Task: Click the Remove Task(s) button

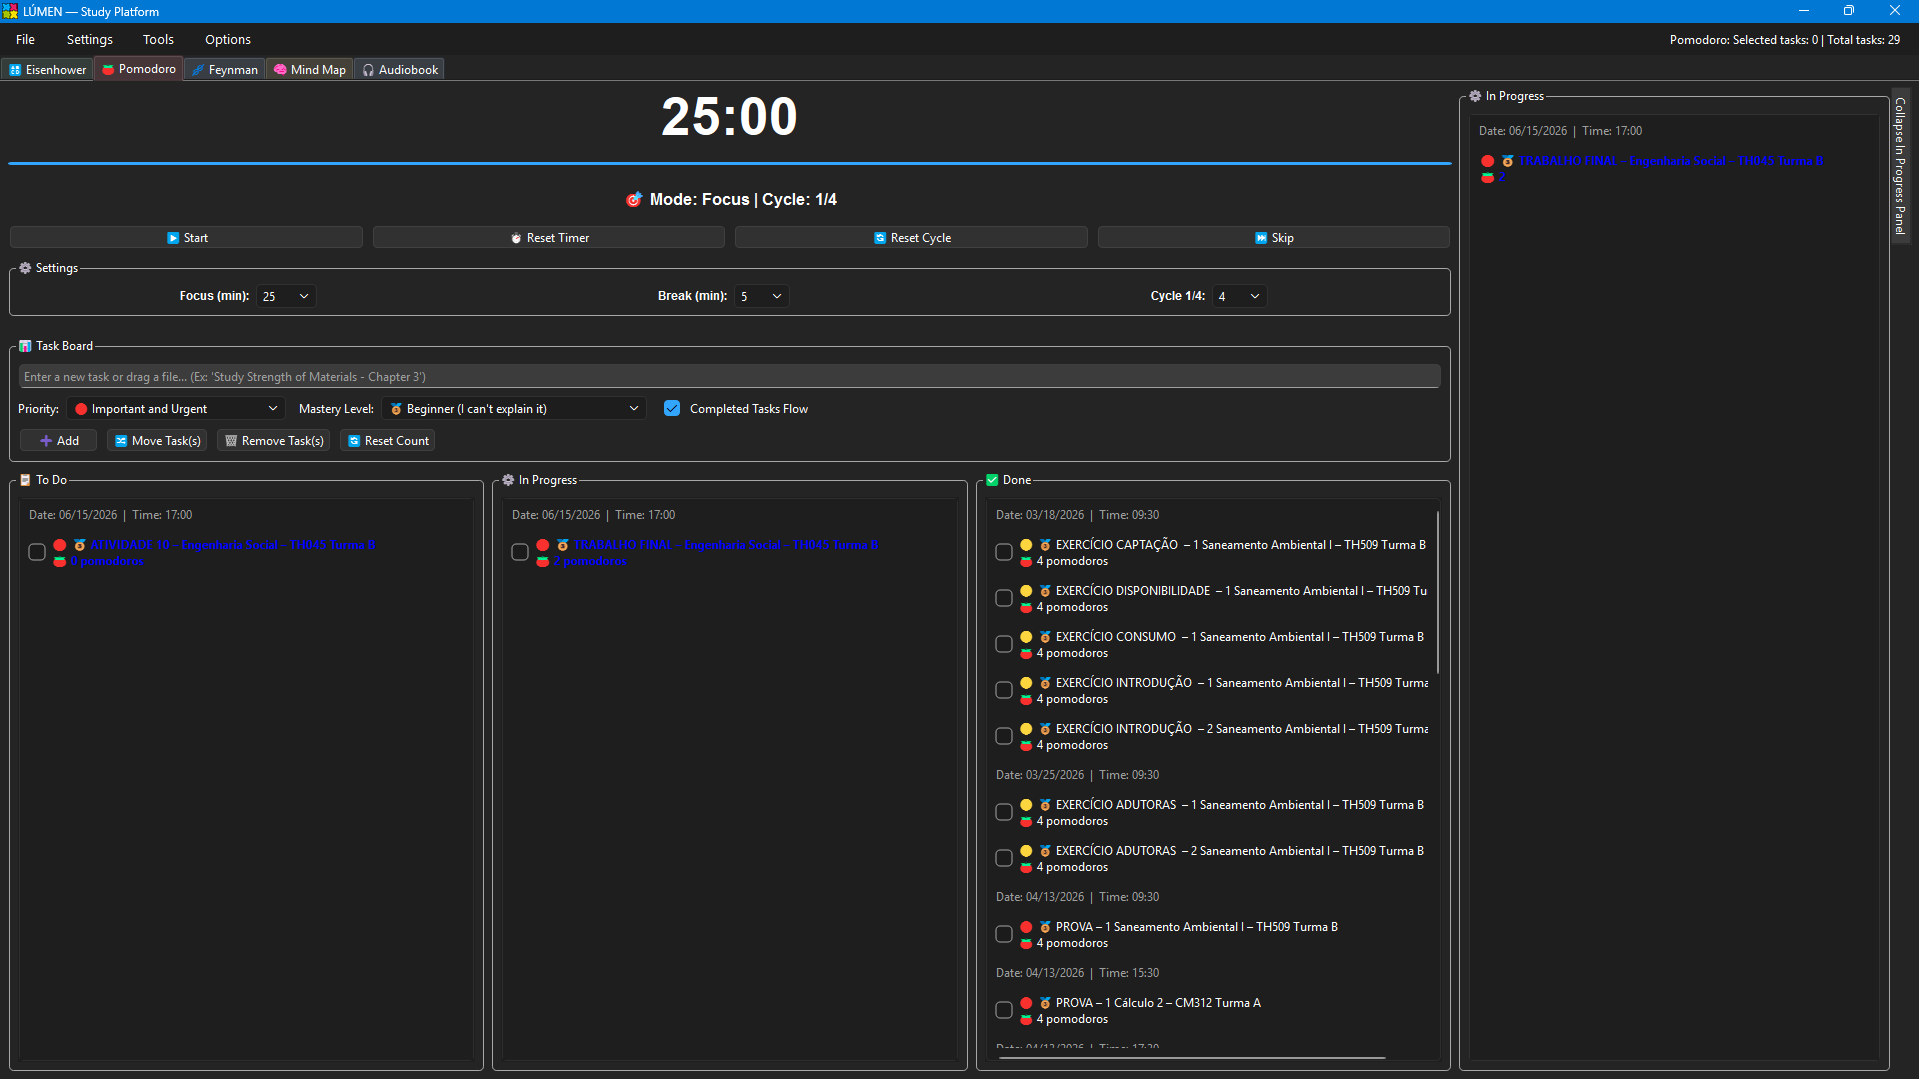Action: point(274,440)
